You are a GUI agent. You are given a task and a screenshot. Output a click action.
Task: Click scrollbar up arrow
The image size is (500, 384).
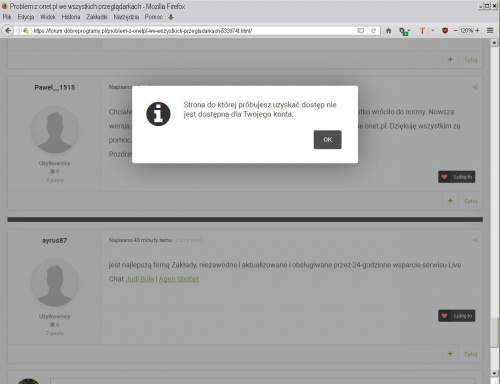tap(494, 42)
